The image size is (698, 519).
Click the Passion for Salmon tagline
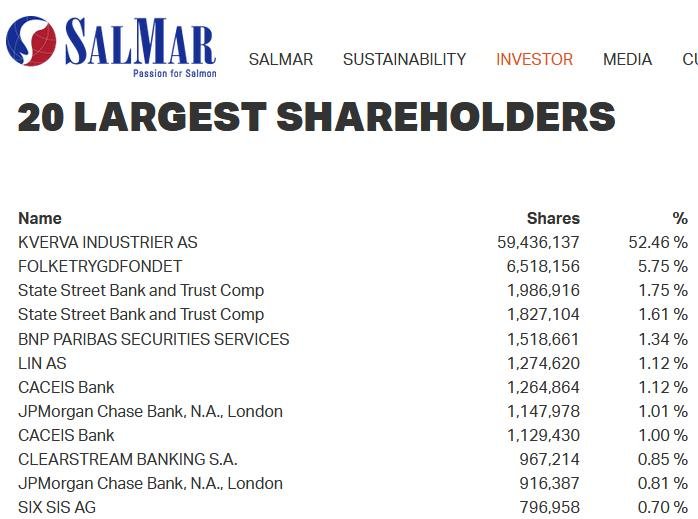pyautogui.click(x=174, y=73)
